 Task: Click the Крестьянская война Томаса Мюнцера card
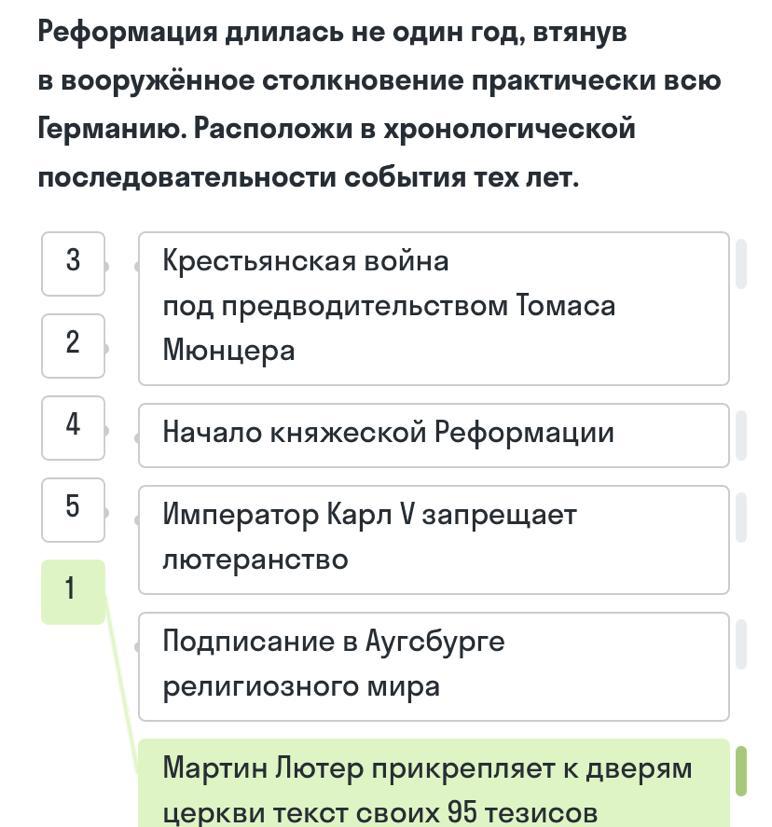pyautogui.click(x=433, y=309)
